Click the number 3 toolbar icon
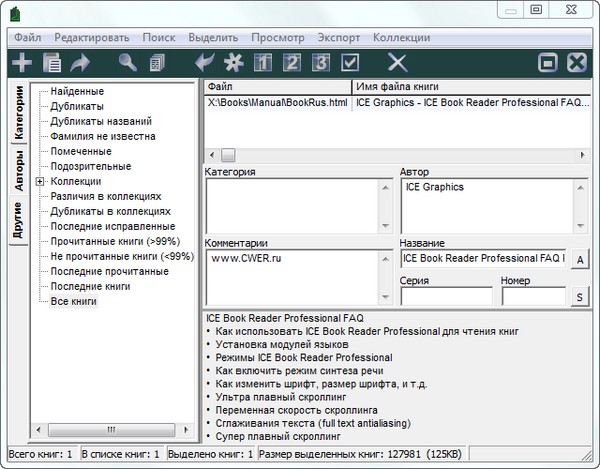The image size is (600, 469). pos(321,63)
